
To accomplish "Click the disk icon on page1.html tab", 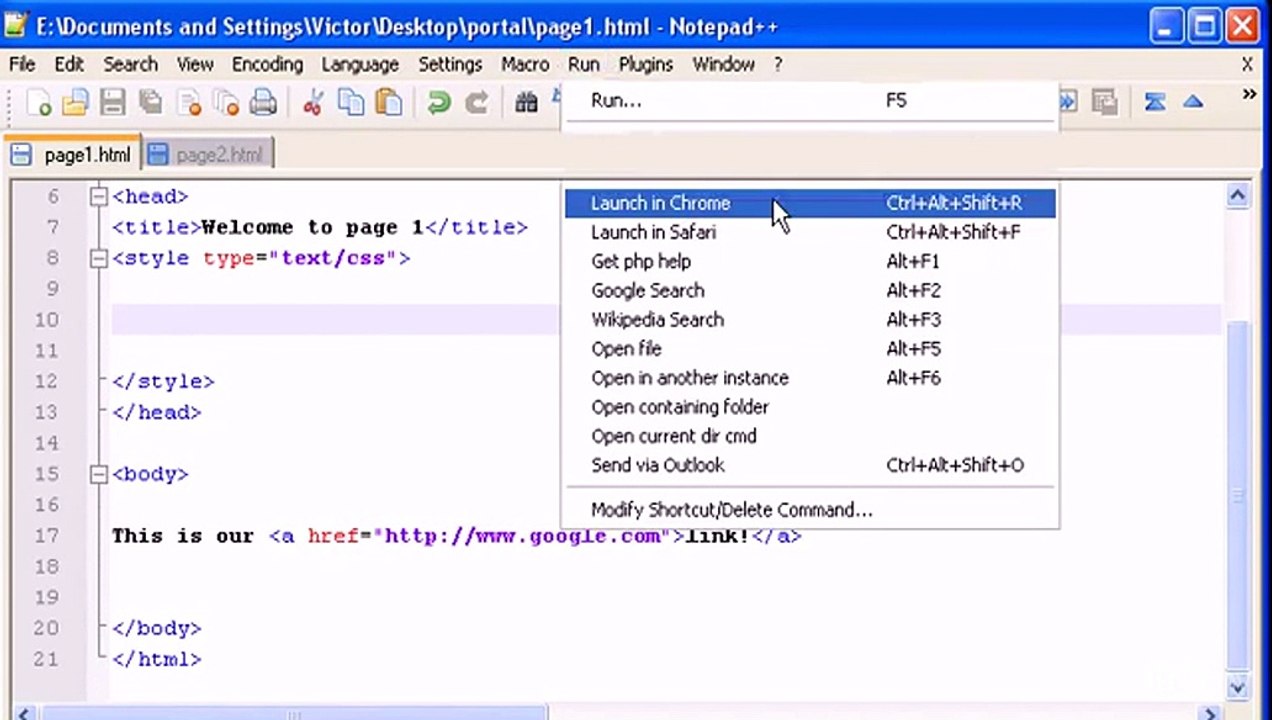I will pos(21,155).
